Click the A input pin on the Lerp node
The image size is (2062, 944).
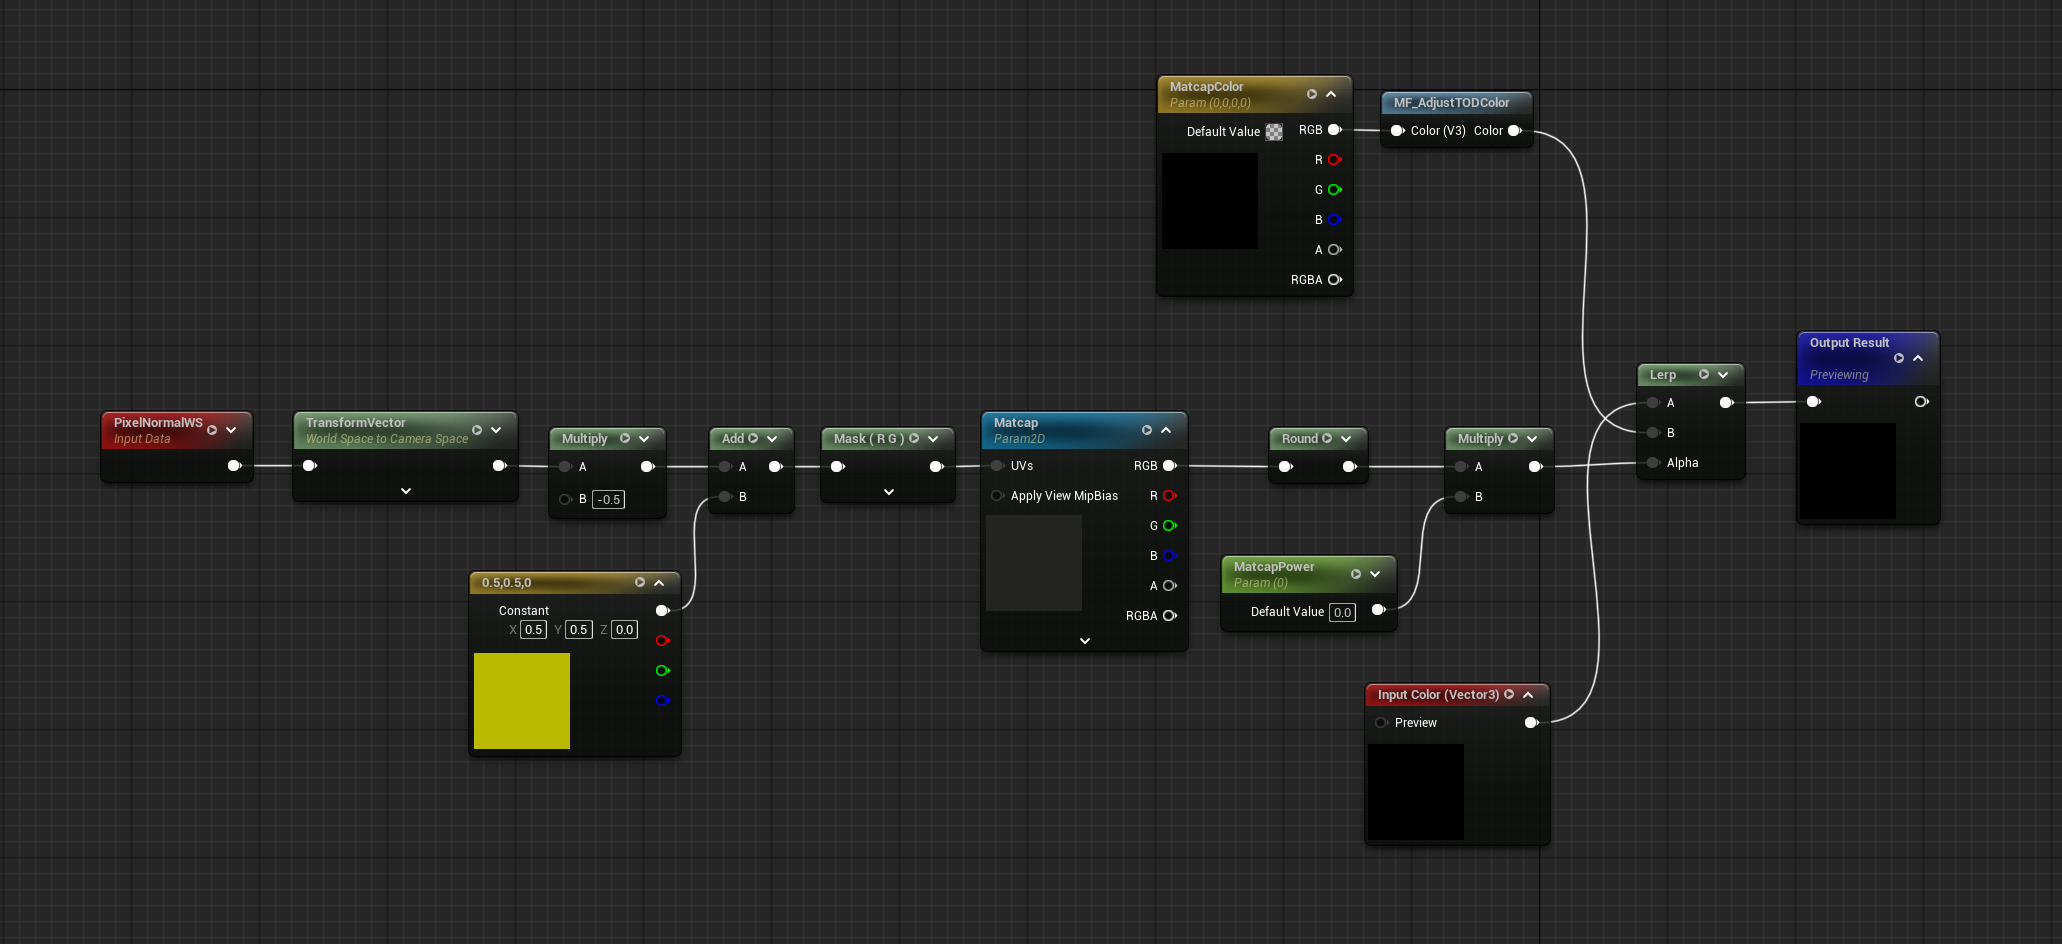(x=1652, y=402)
